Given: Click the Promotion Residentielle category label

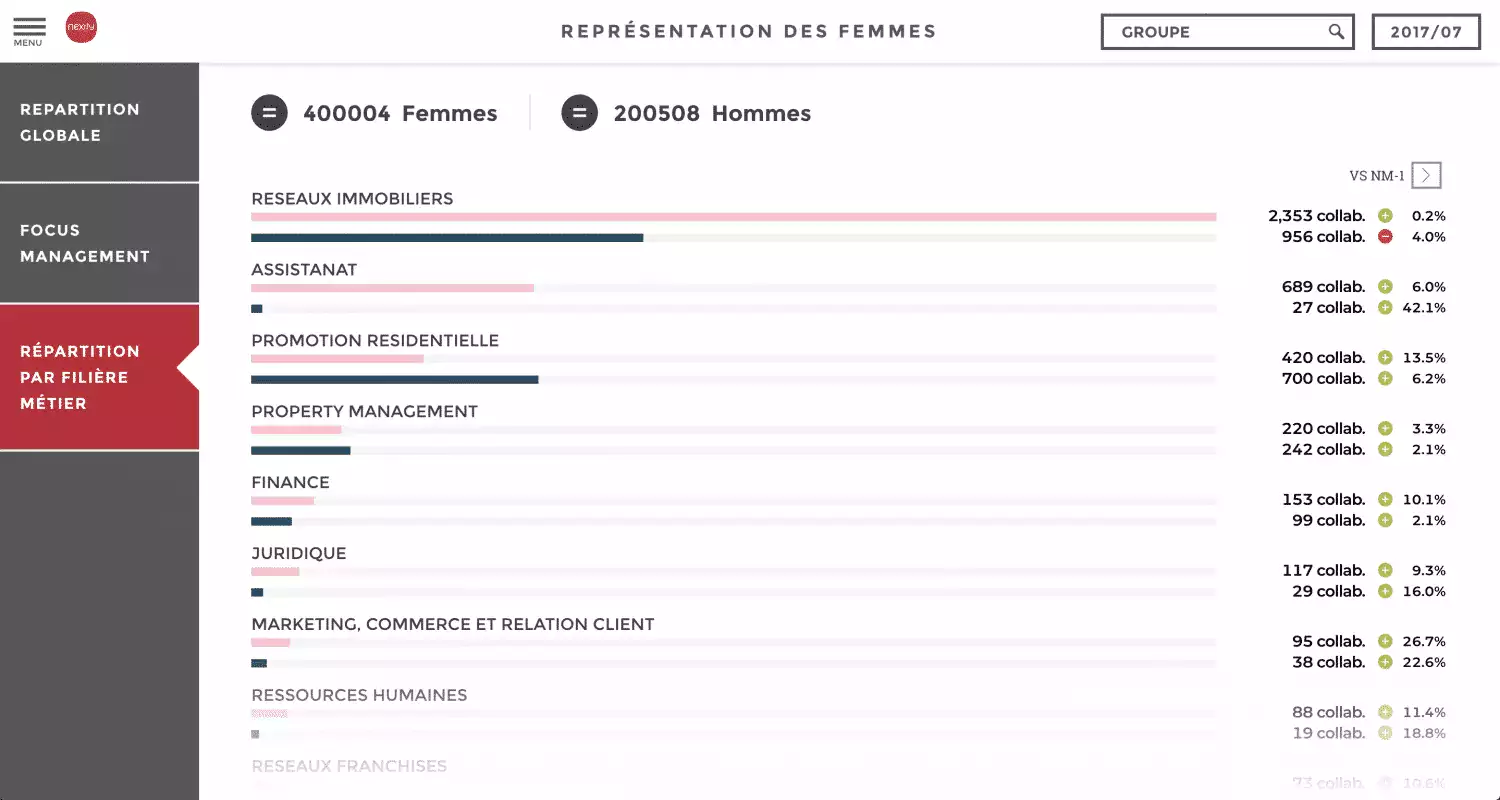Looking at the screenshot, I should (x=375, y=341).
